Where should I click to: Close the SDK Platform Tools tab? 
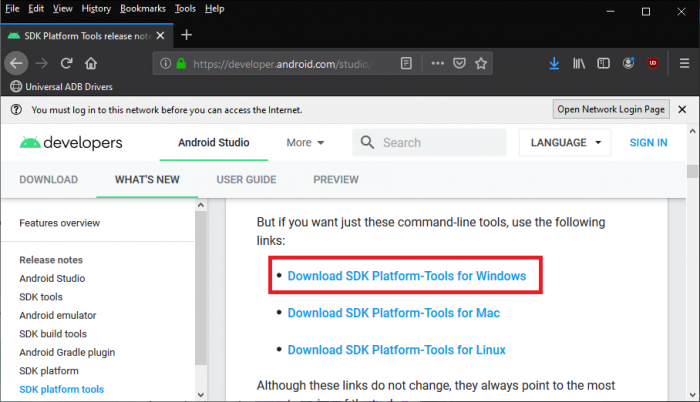[x=161, y=36]
